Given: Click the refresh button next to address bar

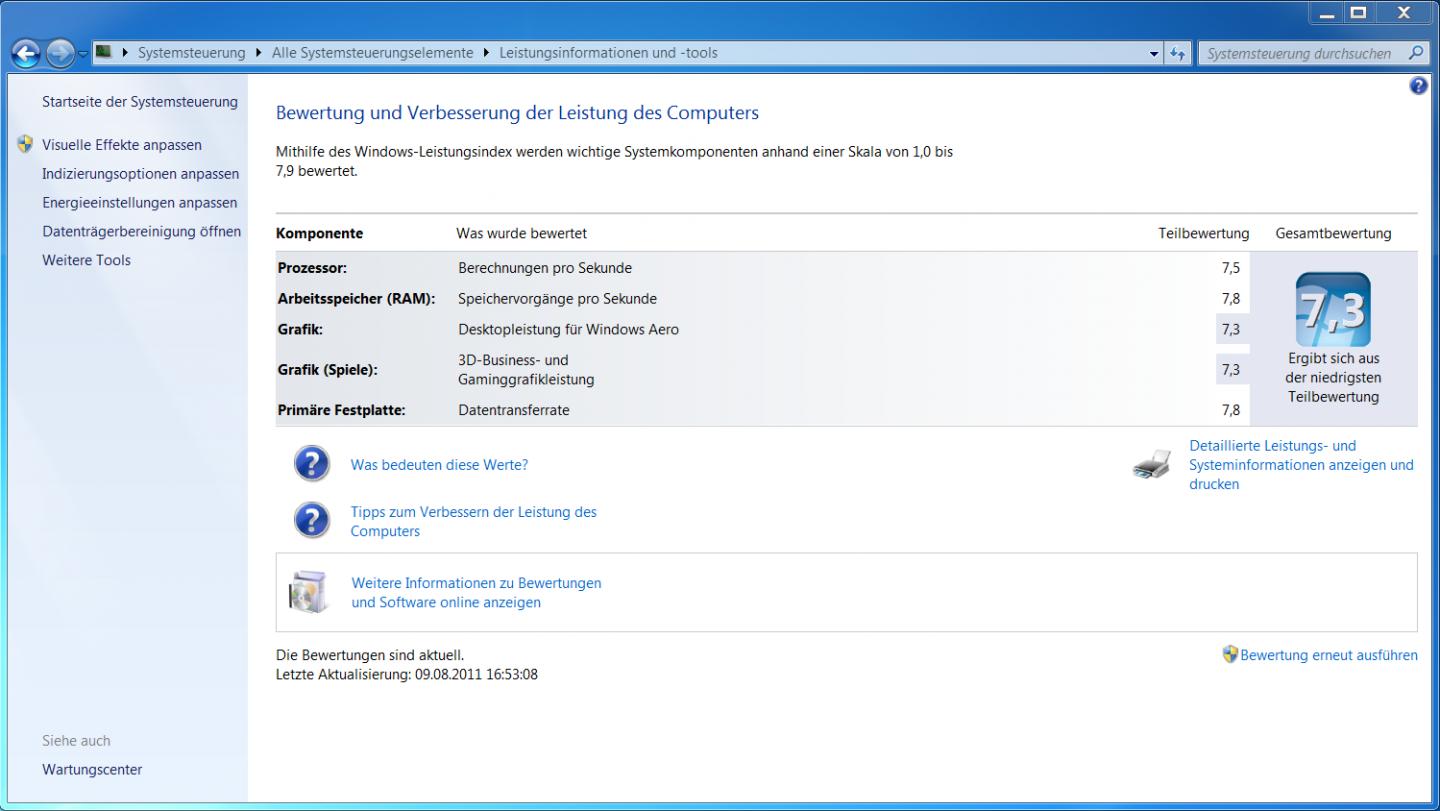Looking at the screenshot, I should 1177,53.
